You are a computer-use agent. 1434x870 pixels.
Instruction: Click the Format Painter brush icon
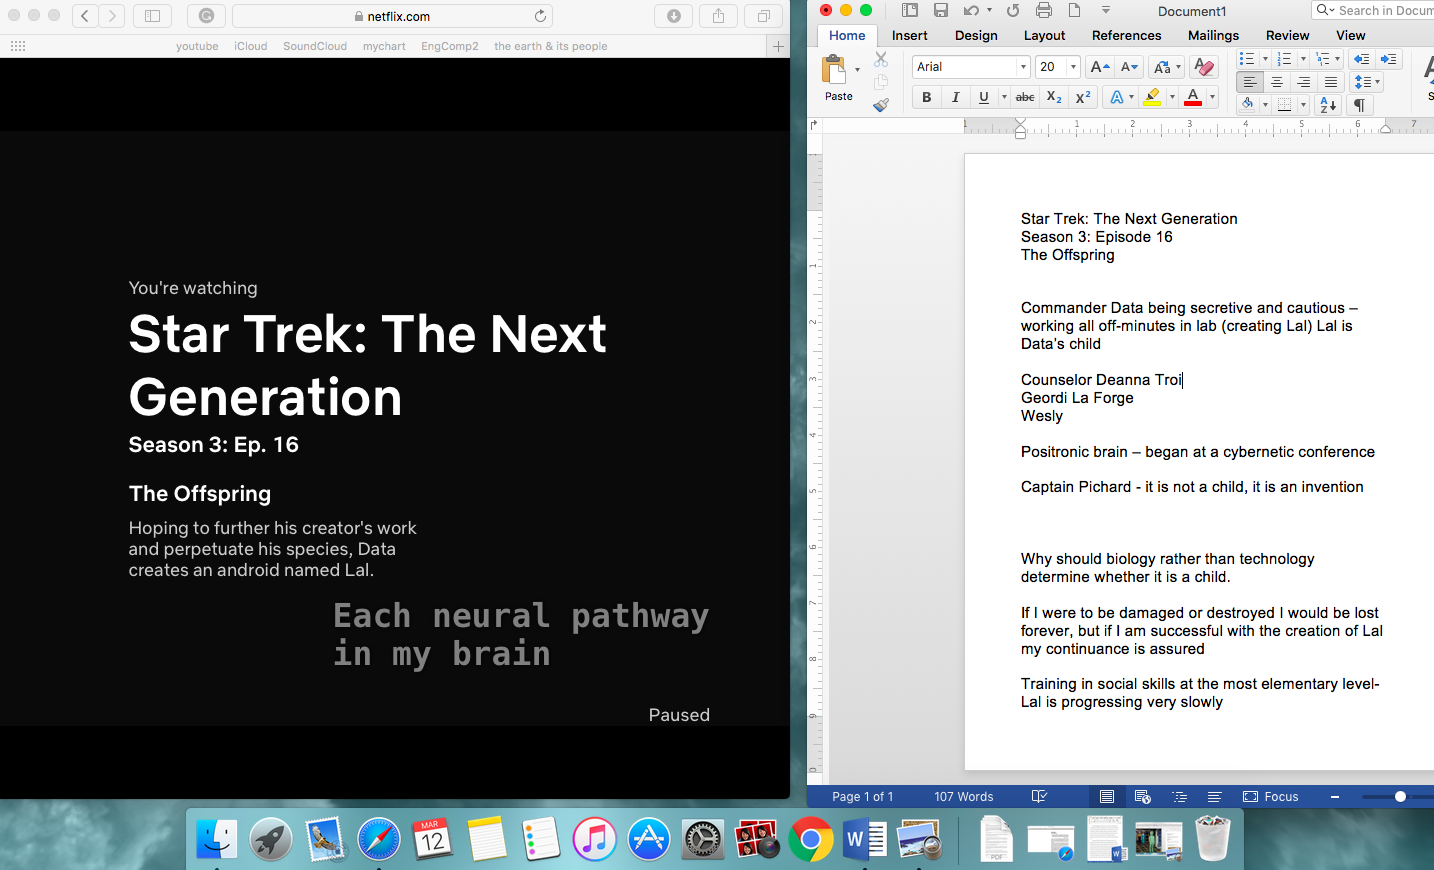881,104
